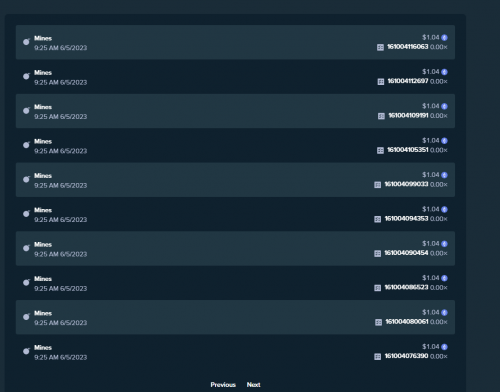Click the Mines bomb icon beside bet 161004112697

pos(26,76)
